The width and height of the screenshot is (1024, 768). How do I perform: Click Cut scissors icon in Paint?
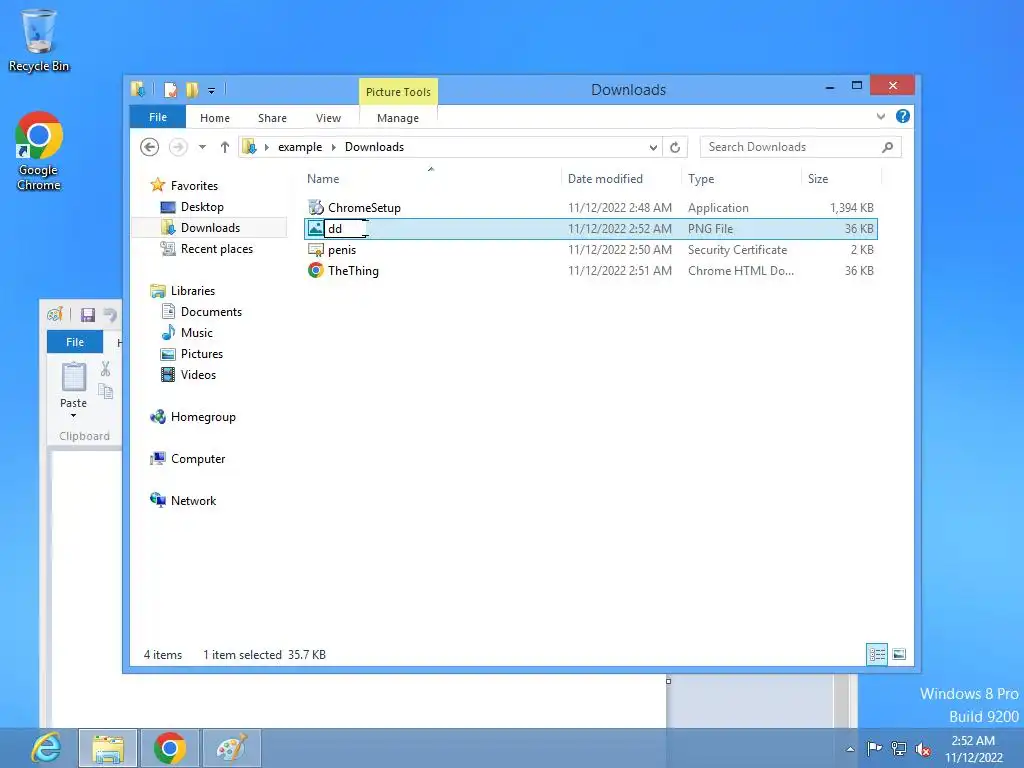[x=105, y=369]
